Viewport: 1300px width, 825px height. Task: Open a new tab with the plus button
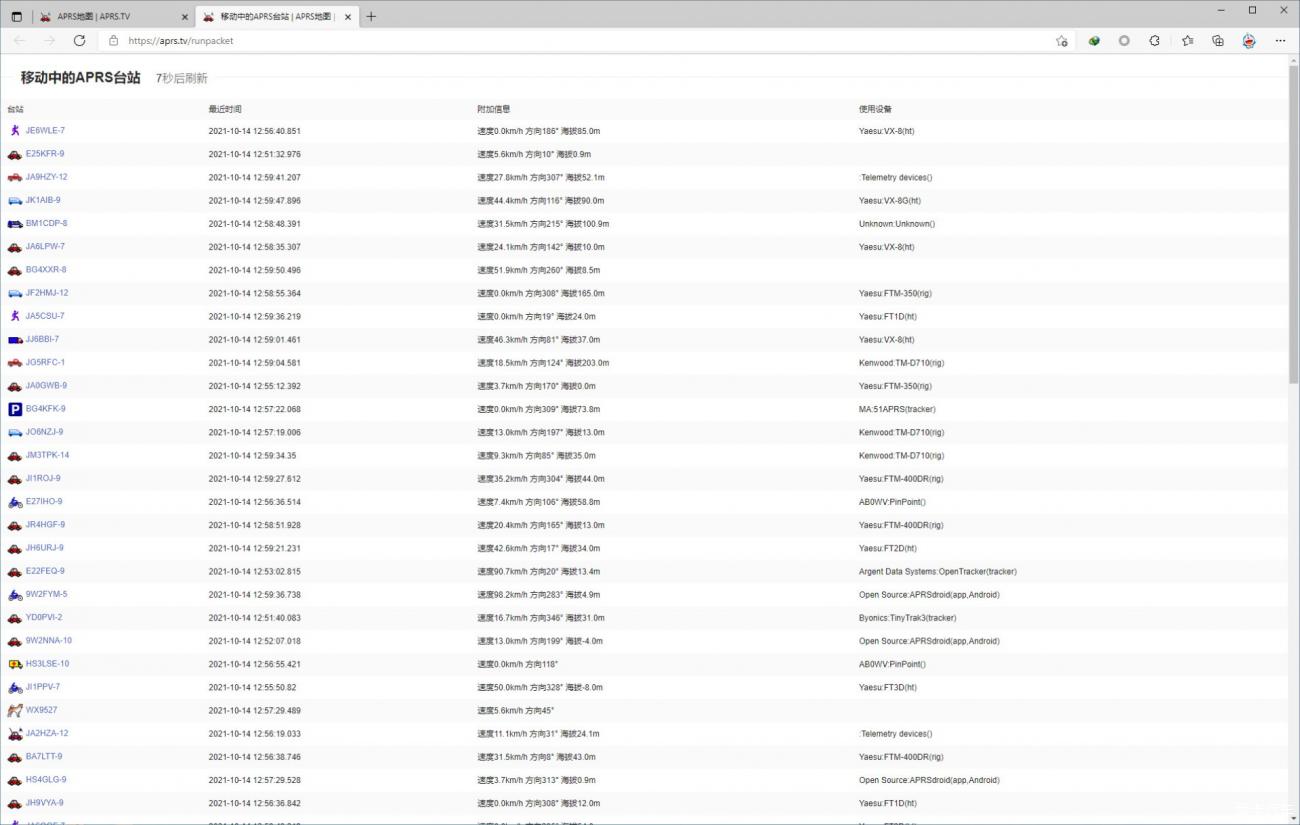(371, 16)
